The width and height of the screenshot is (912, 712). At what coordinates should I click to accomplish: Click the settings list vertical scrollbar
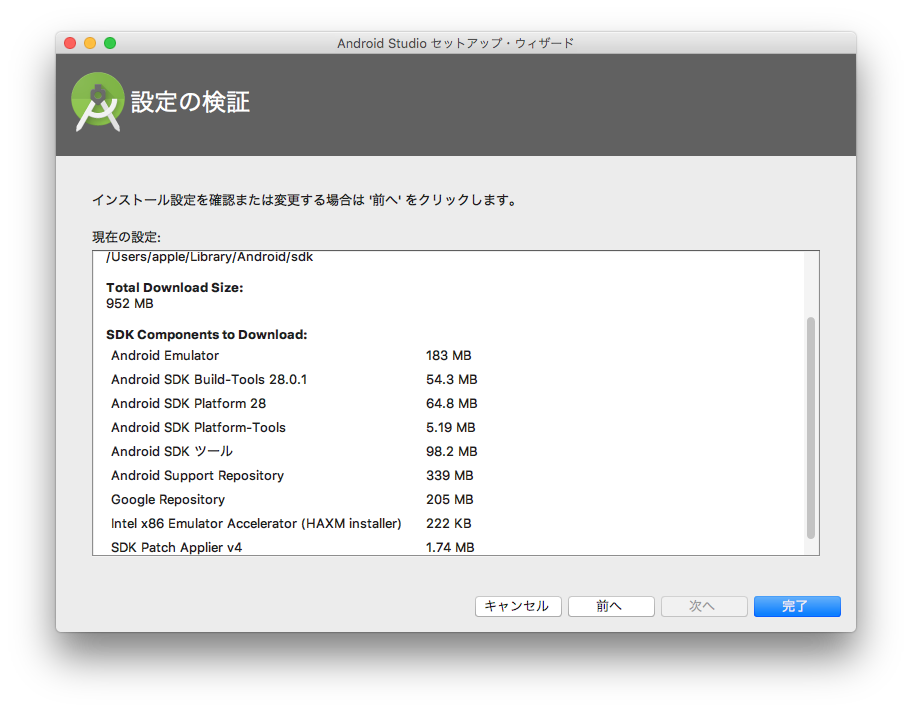[810, 428]
